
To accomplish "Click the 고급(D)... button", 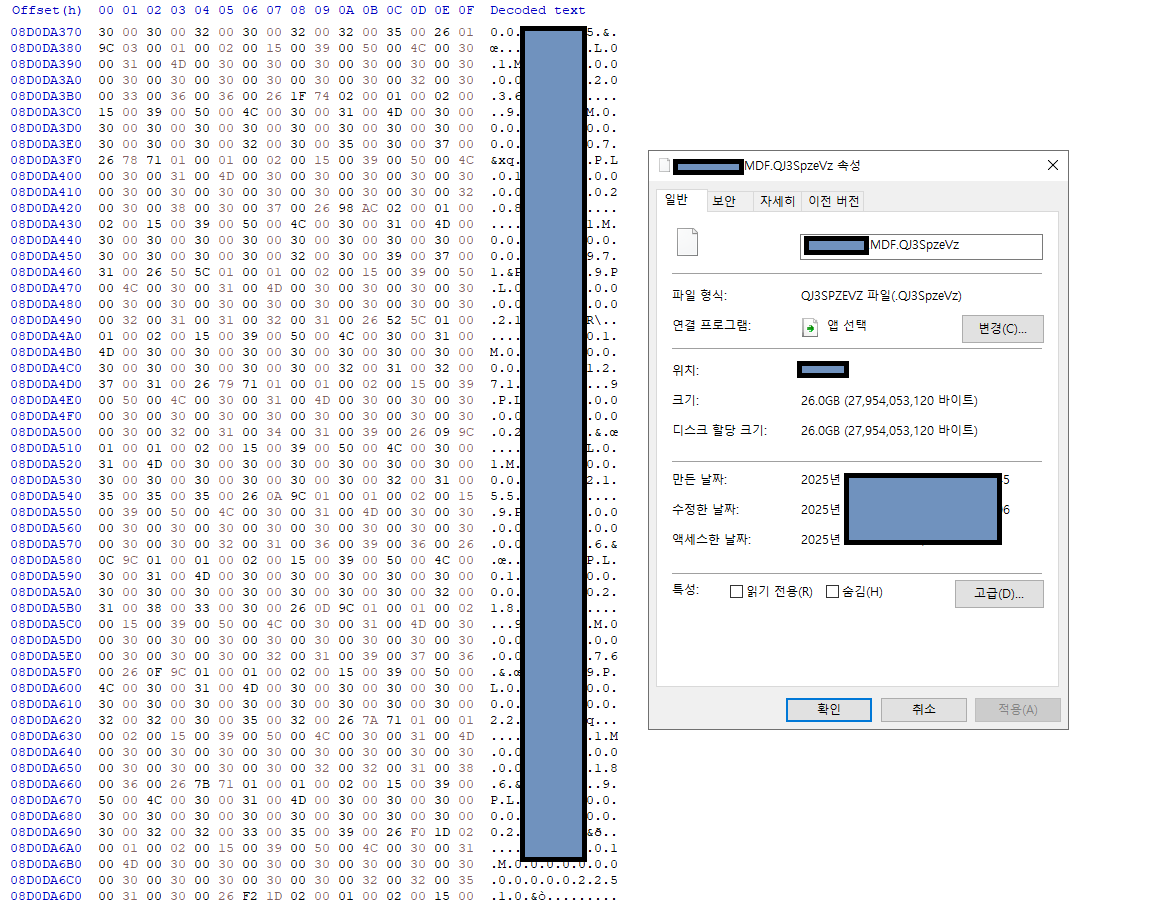I will click(998, 594).
